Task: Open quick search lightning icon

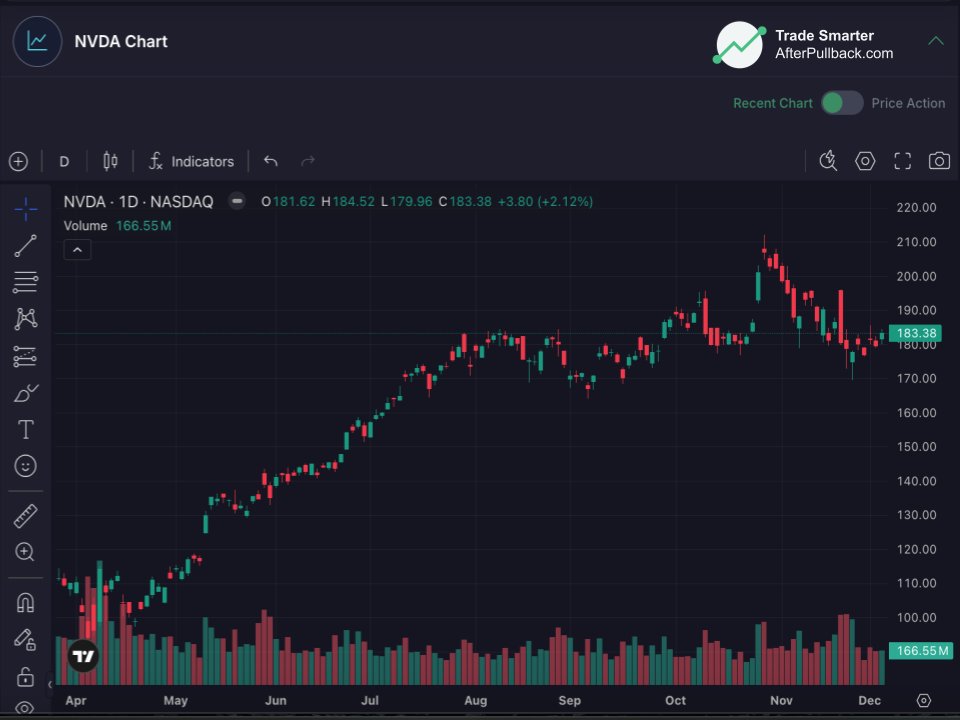Action: pyautogui.click(x=828, y=161)
